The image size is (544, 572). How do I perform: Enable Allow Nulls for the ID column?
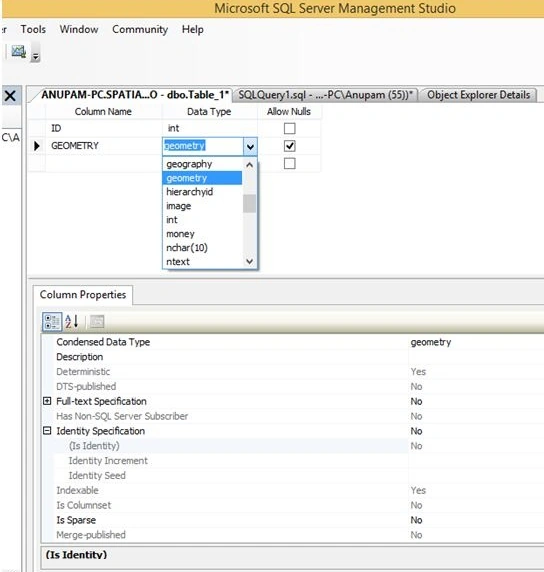tap(289, 128)
